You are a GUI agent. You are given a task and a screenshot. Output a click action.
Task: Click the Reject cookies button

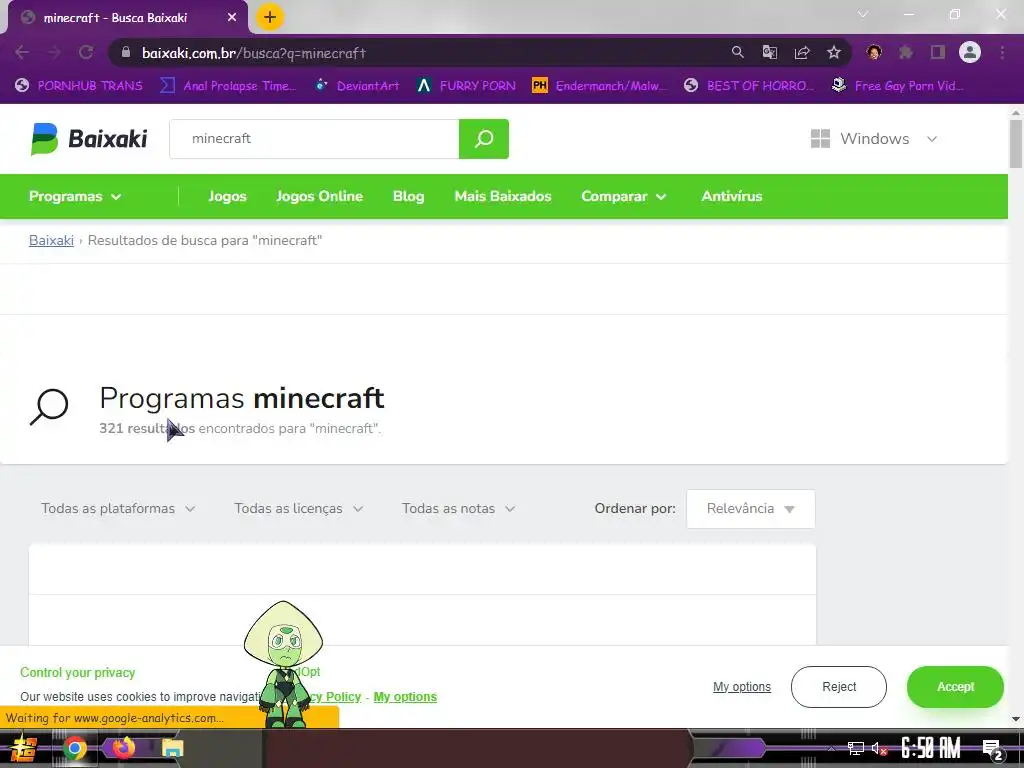839,687
